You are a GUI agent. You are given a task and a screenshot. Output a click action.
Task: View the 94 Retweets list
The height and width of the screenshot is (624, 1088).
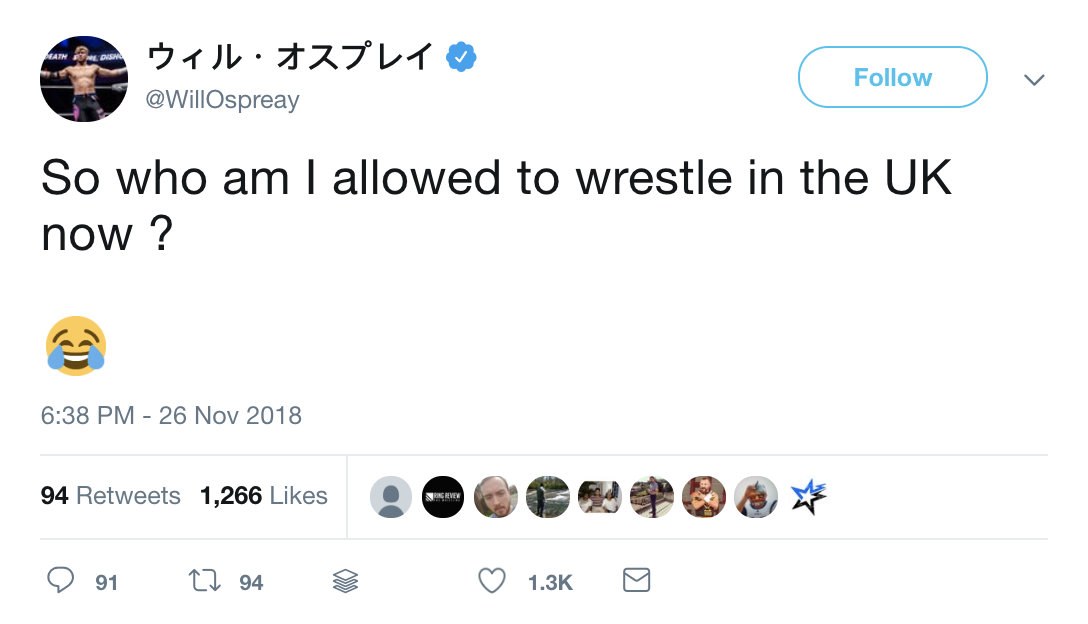click(x=110, y=496)
